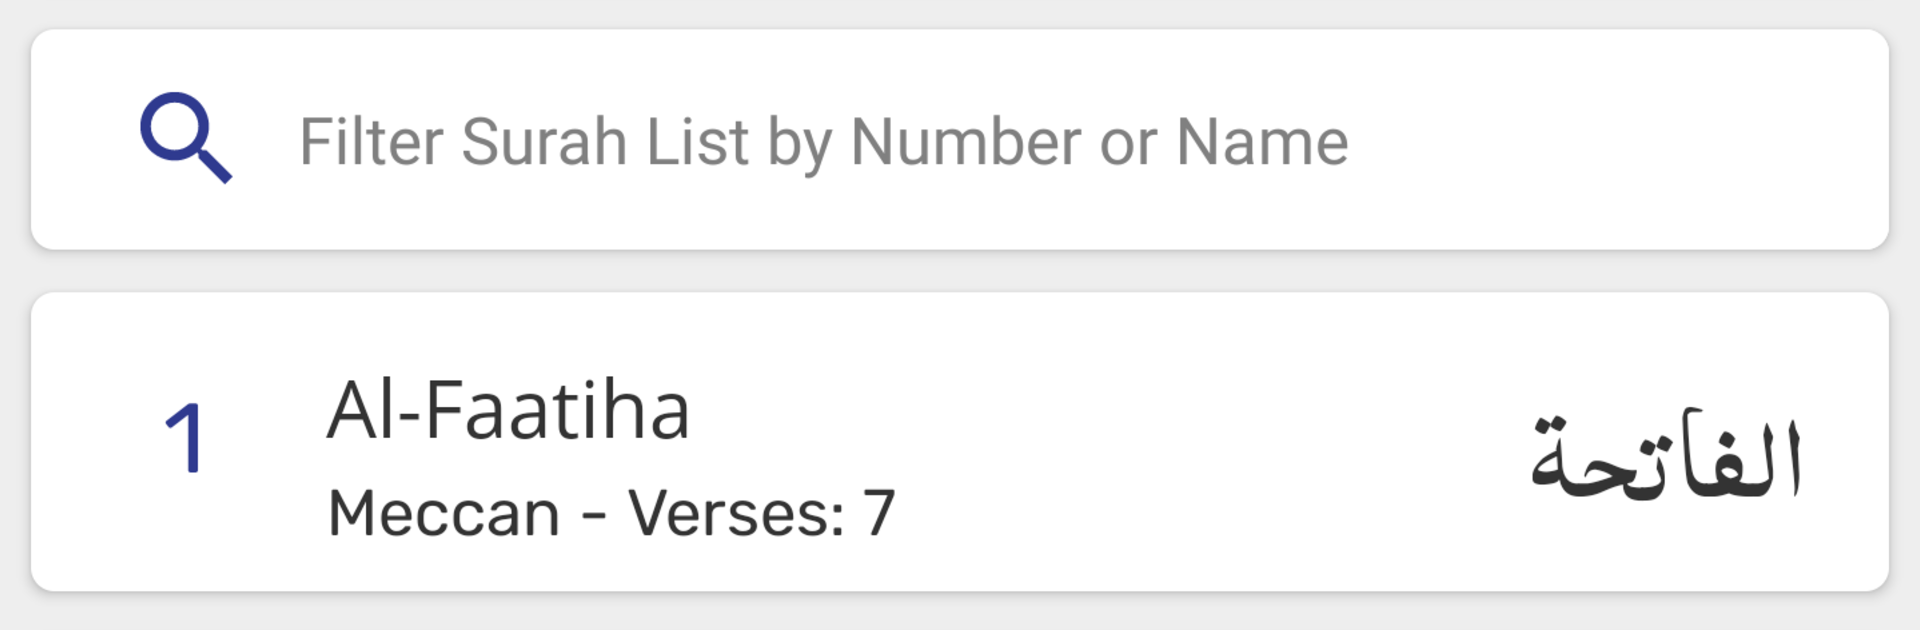Select the first surah list card
This screenshot has width=1920, height=630.
click(960, 442)
